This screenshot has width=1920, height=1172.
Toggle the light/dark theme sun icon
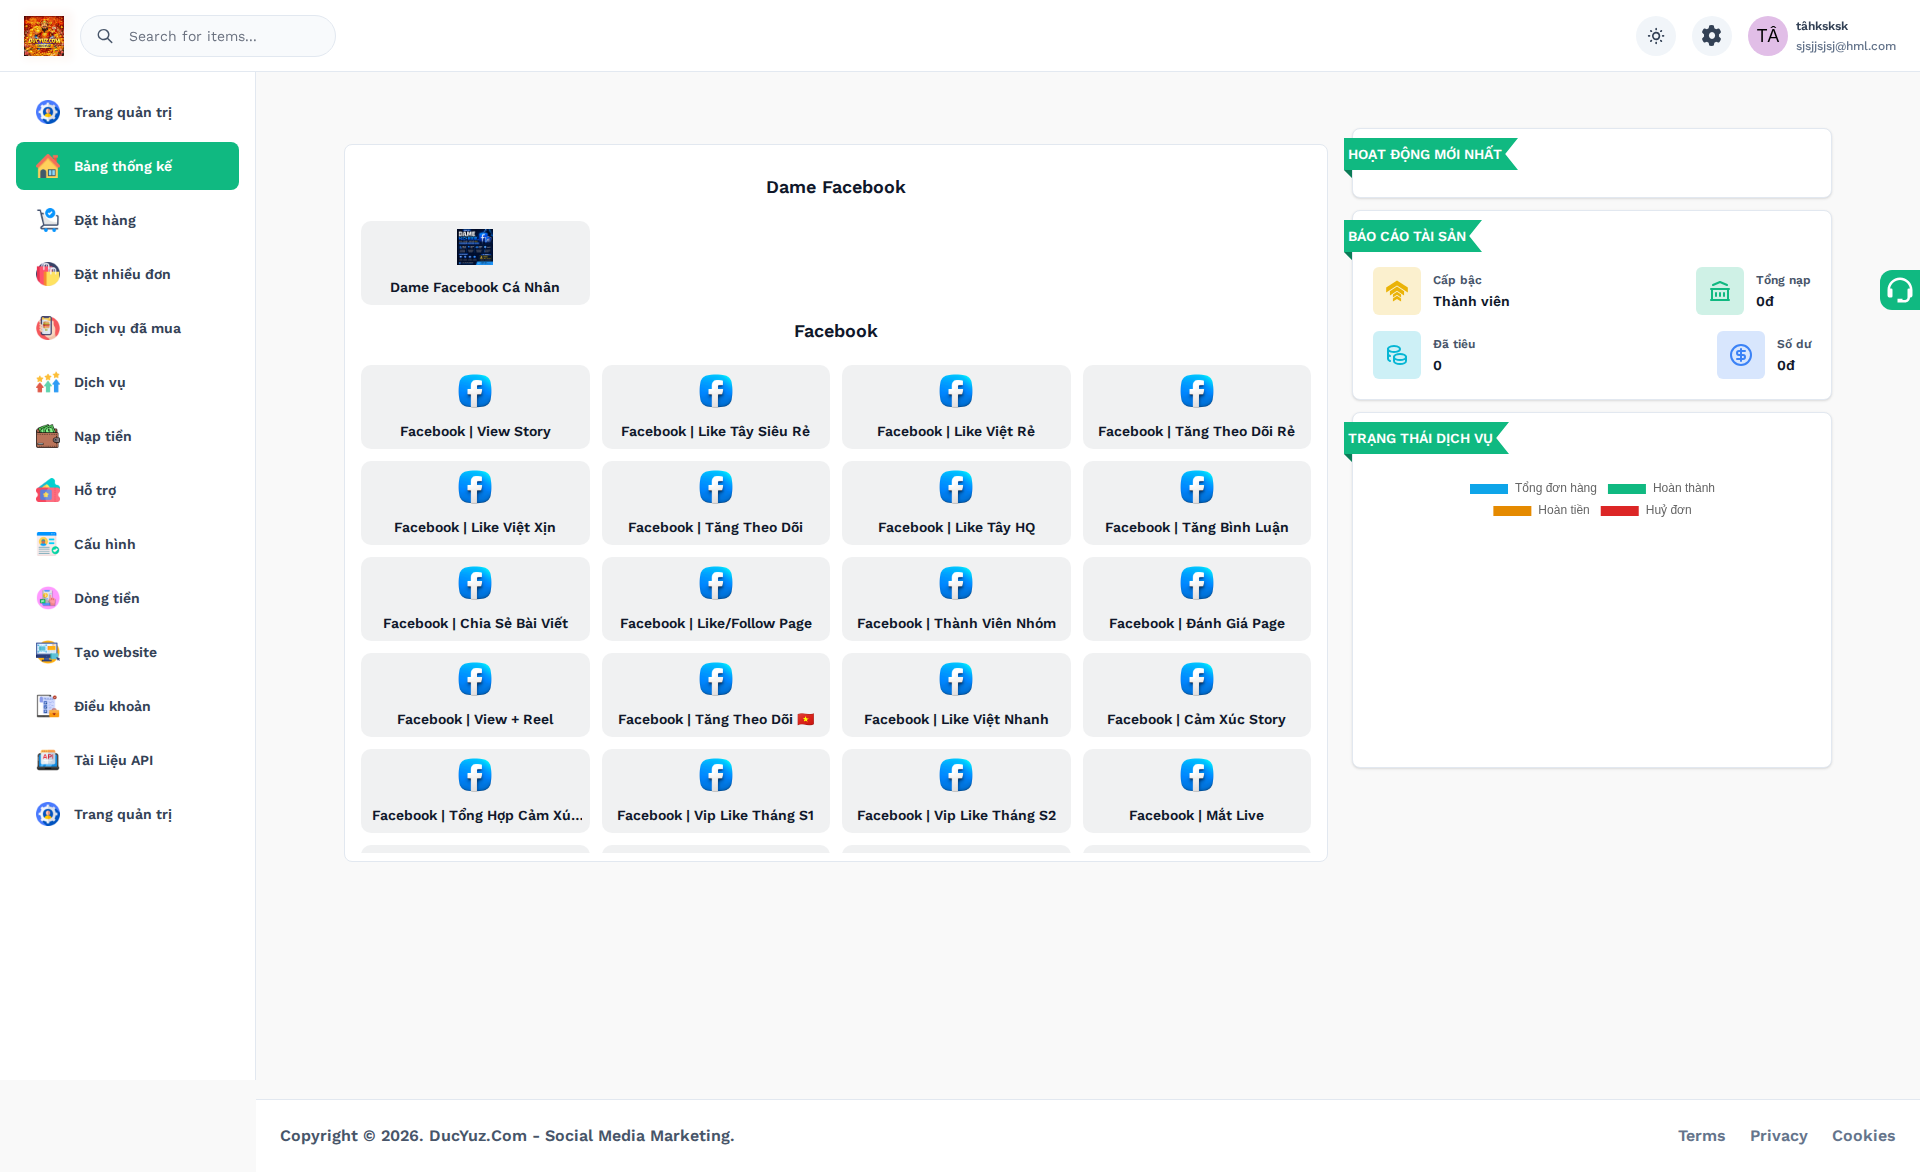pos(1656,36)
